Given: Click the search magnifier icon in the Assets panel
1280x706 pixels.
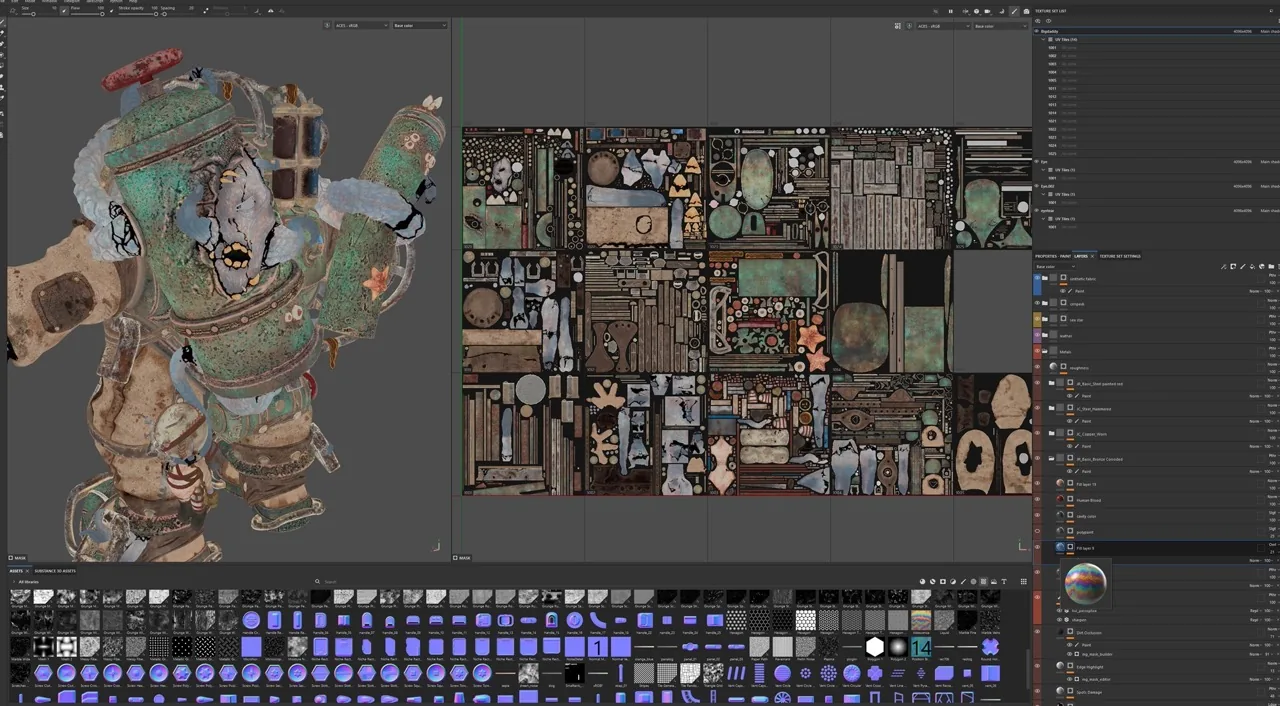Looking at the screenshot, I should click(317, 581).
